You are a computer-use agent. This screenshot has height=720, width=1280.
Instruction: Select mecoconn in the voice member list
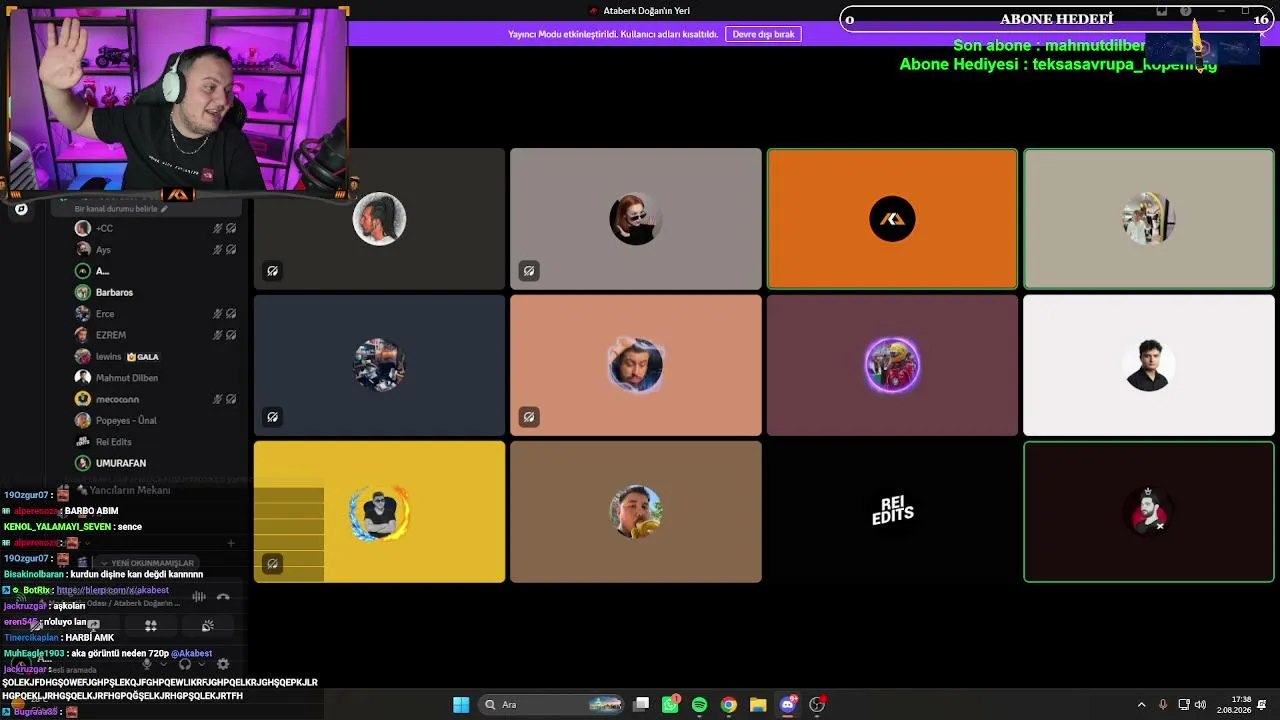157,399
